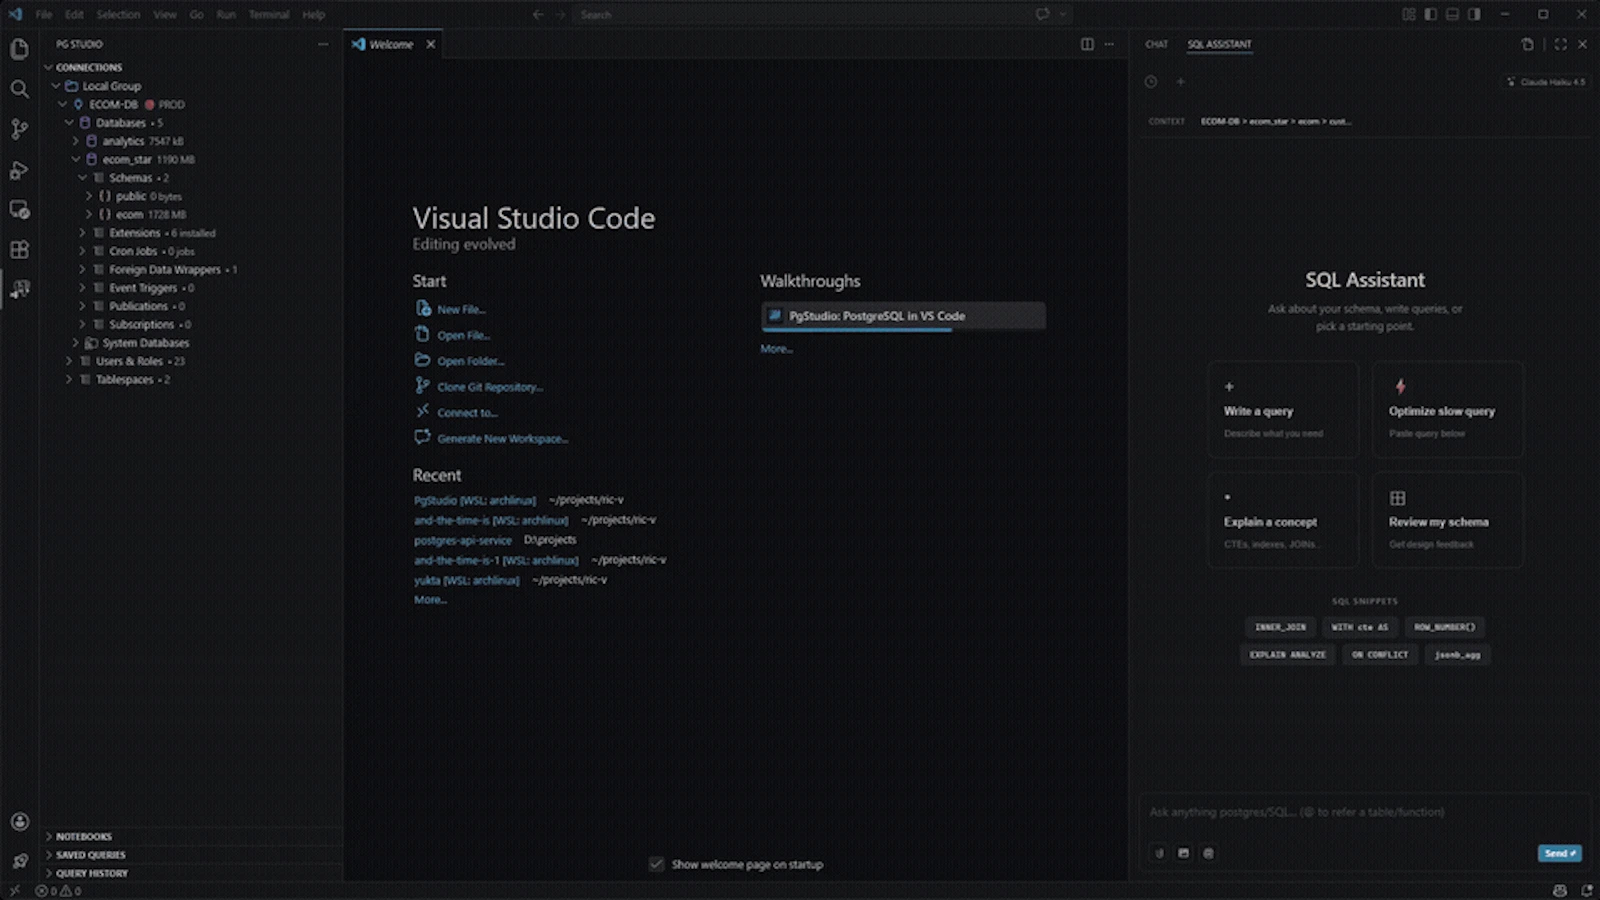Open Remote Explorer in activity bar
The height and width of the screenshot is (900, 1600).
(x=19, y=210)
